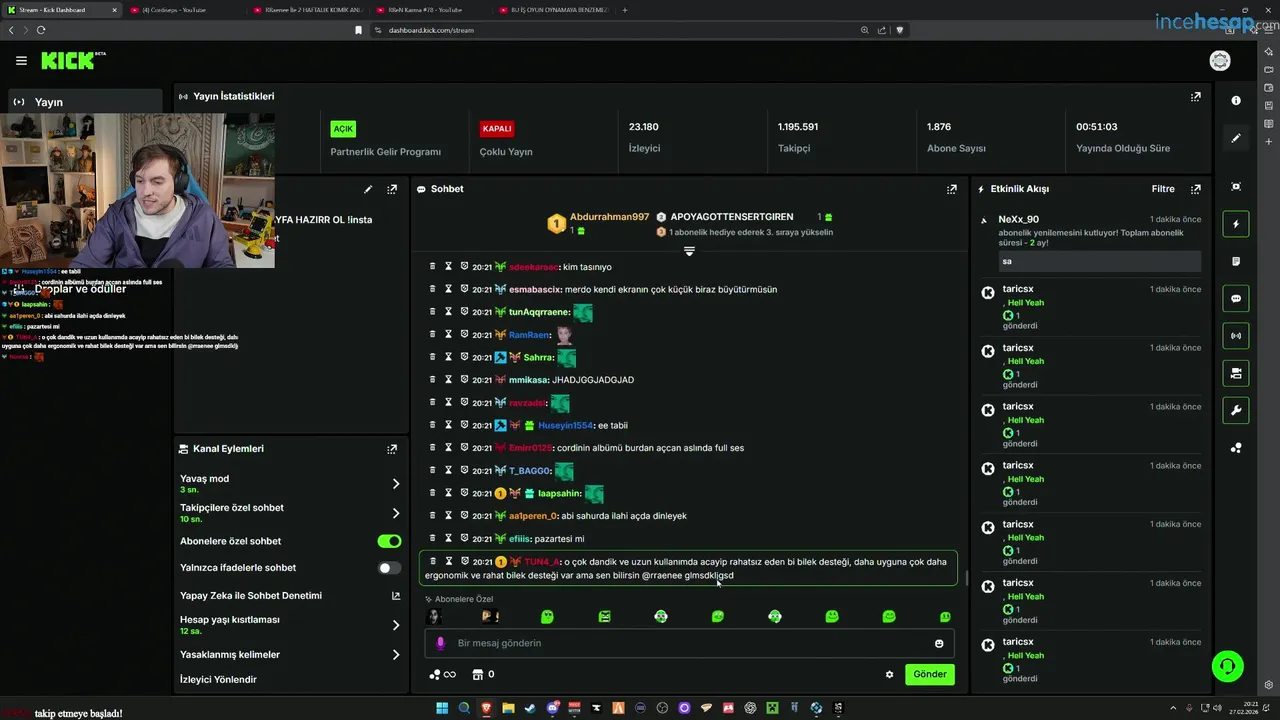Image resolution: width=1280 pixels, height=720 pixels.
Task: Click the İzleyici Yönlendir option
Action: click(218, 679)
